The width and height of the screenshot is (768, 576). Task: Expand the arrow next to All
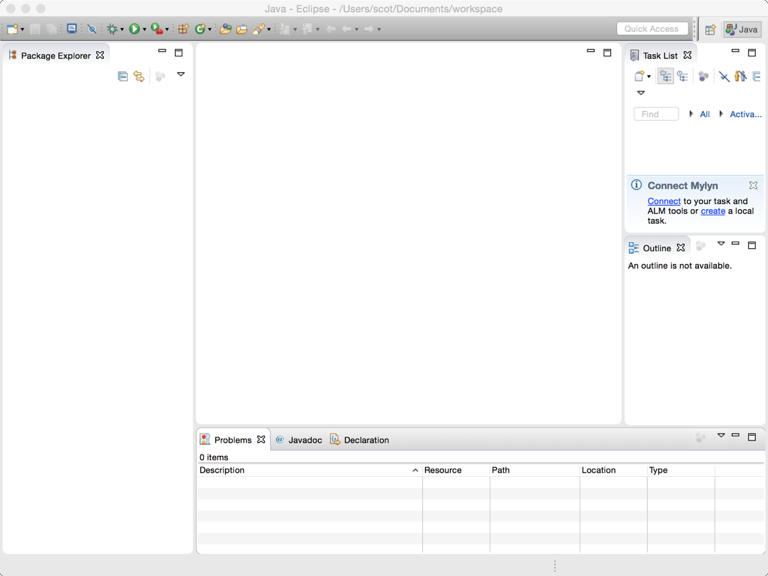click(691, 114)
